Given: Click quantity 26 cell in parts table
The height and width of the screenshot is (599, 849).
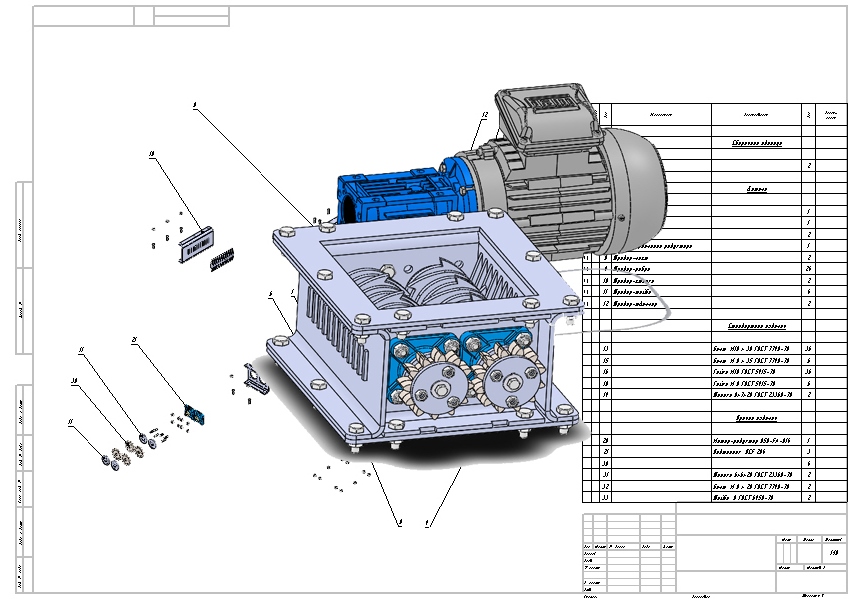Looking at the screenshot, I should pyautogui.click(x=808, y=269).
